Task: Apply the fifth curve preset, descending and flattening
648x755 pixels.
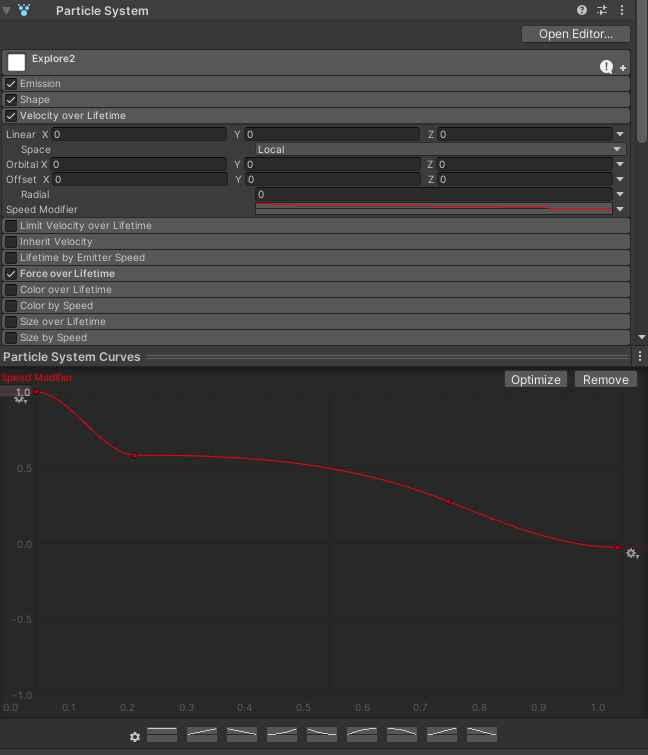Action: pos(322,735)
